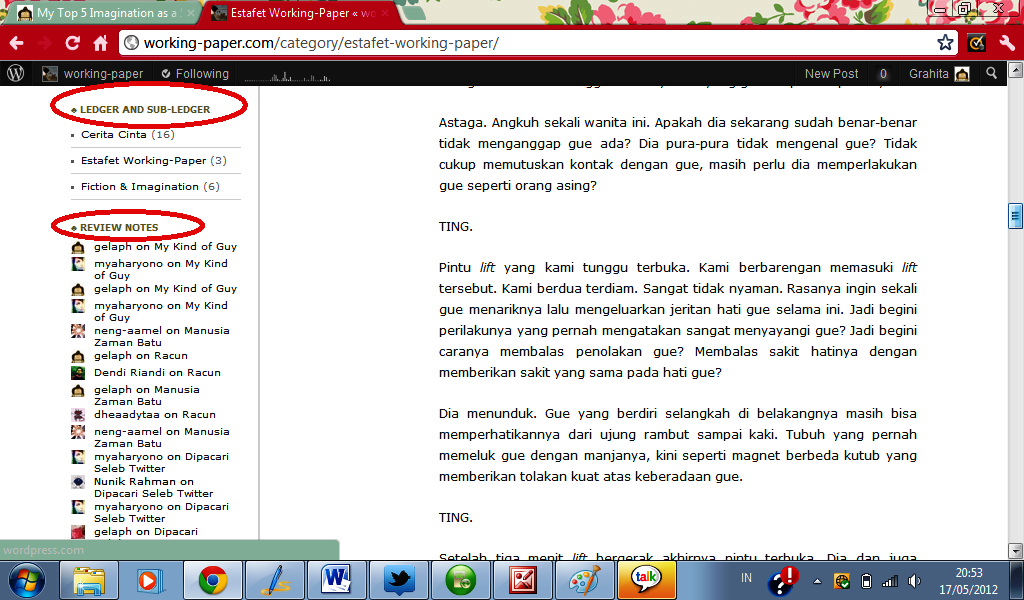Screen dimensions: 1024x600
Task: Open Google Talk from the taskbar
Action: pyautogui.click(x=645, y=580)
